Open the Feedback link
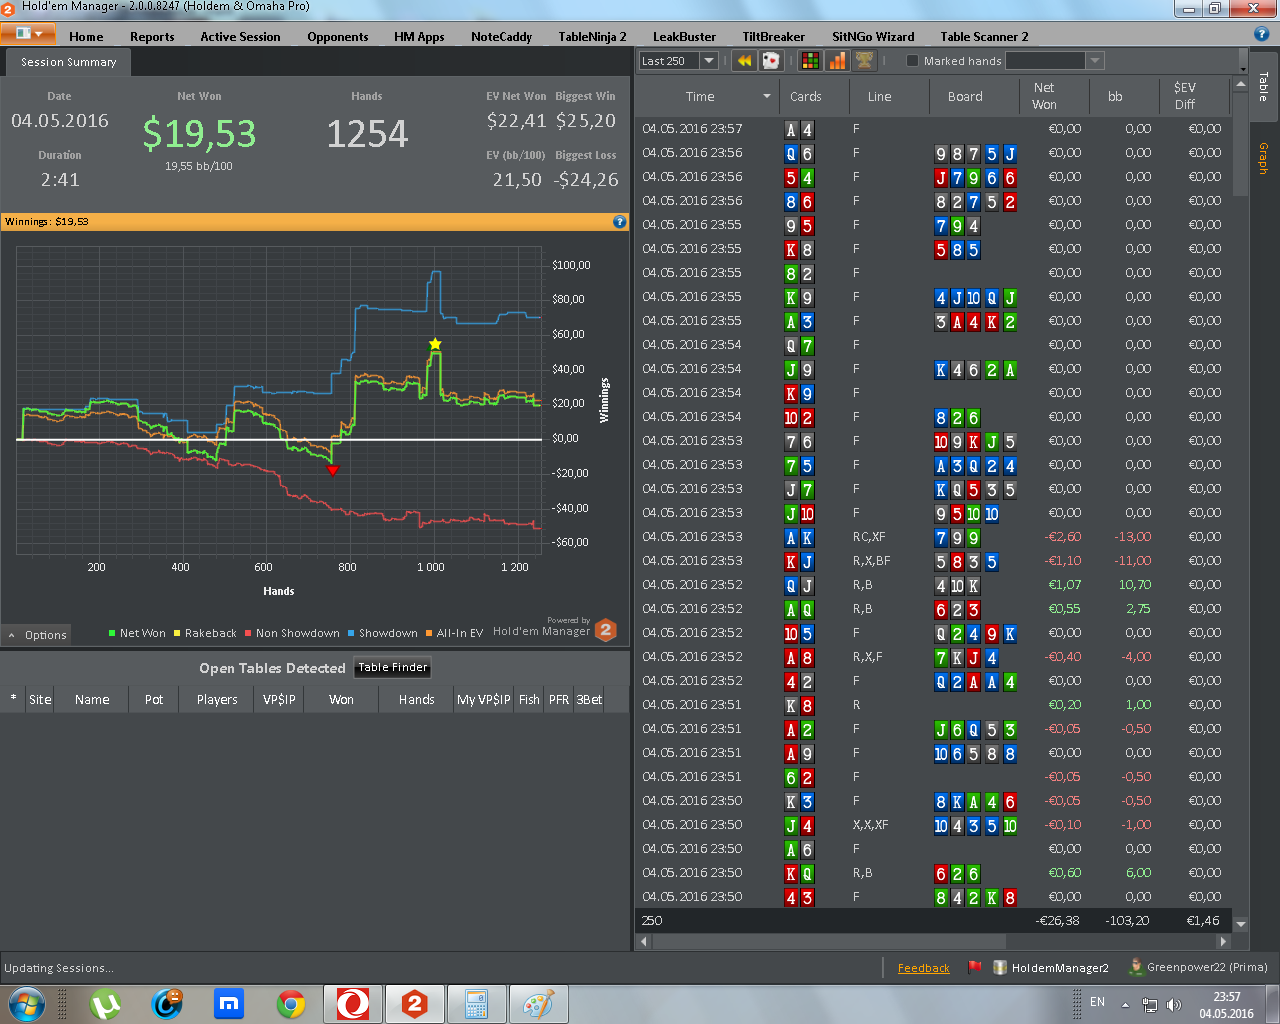The width and height of the screenshot is (1280, 1024). tap(923, 968)
